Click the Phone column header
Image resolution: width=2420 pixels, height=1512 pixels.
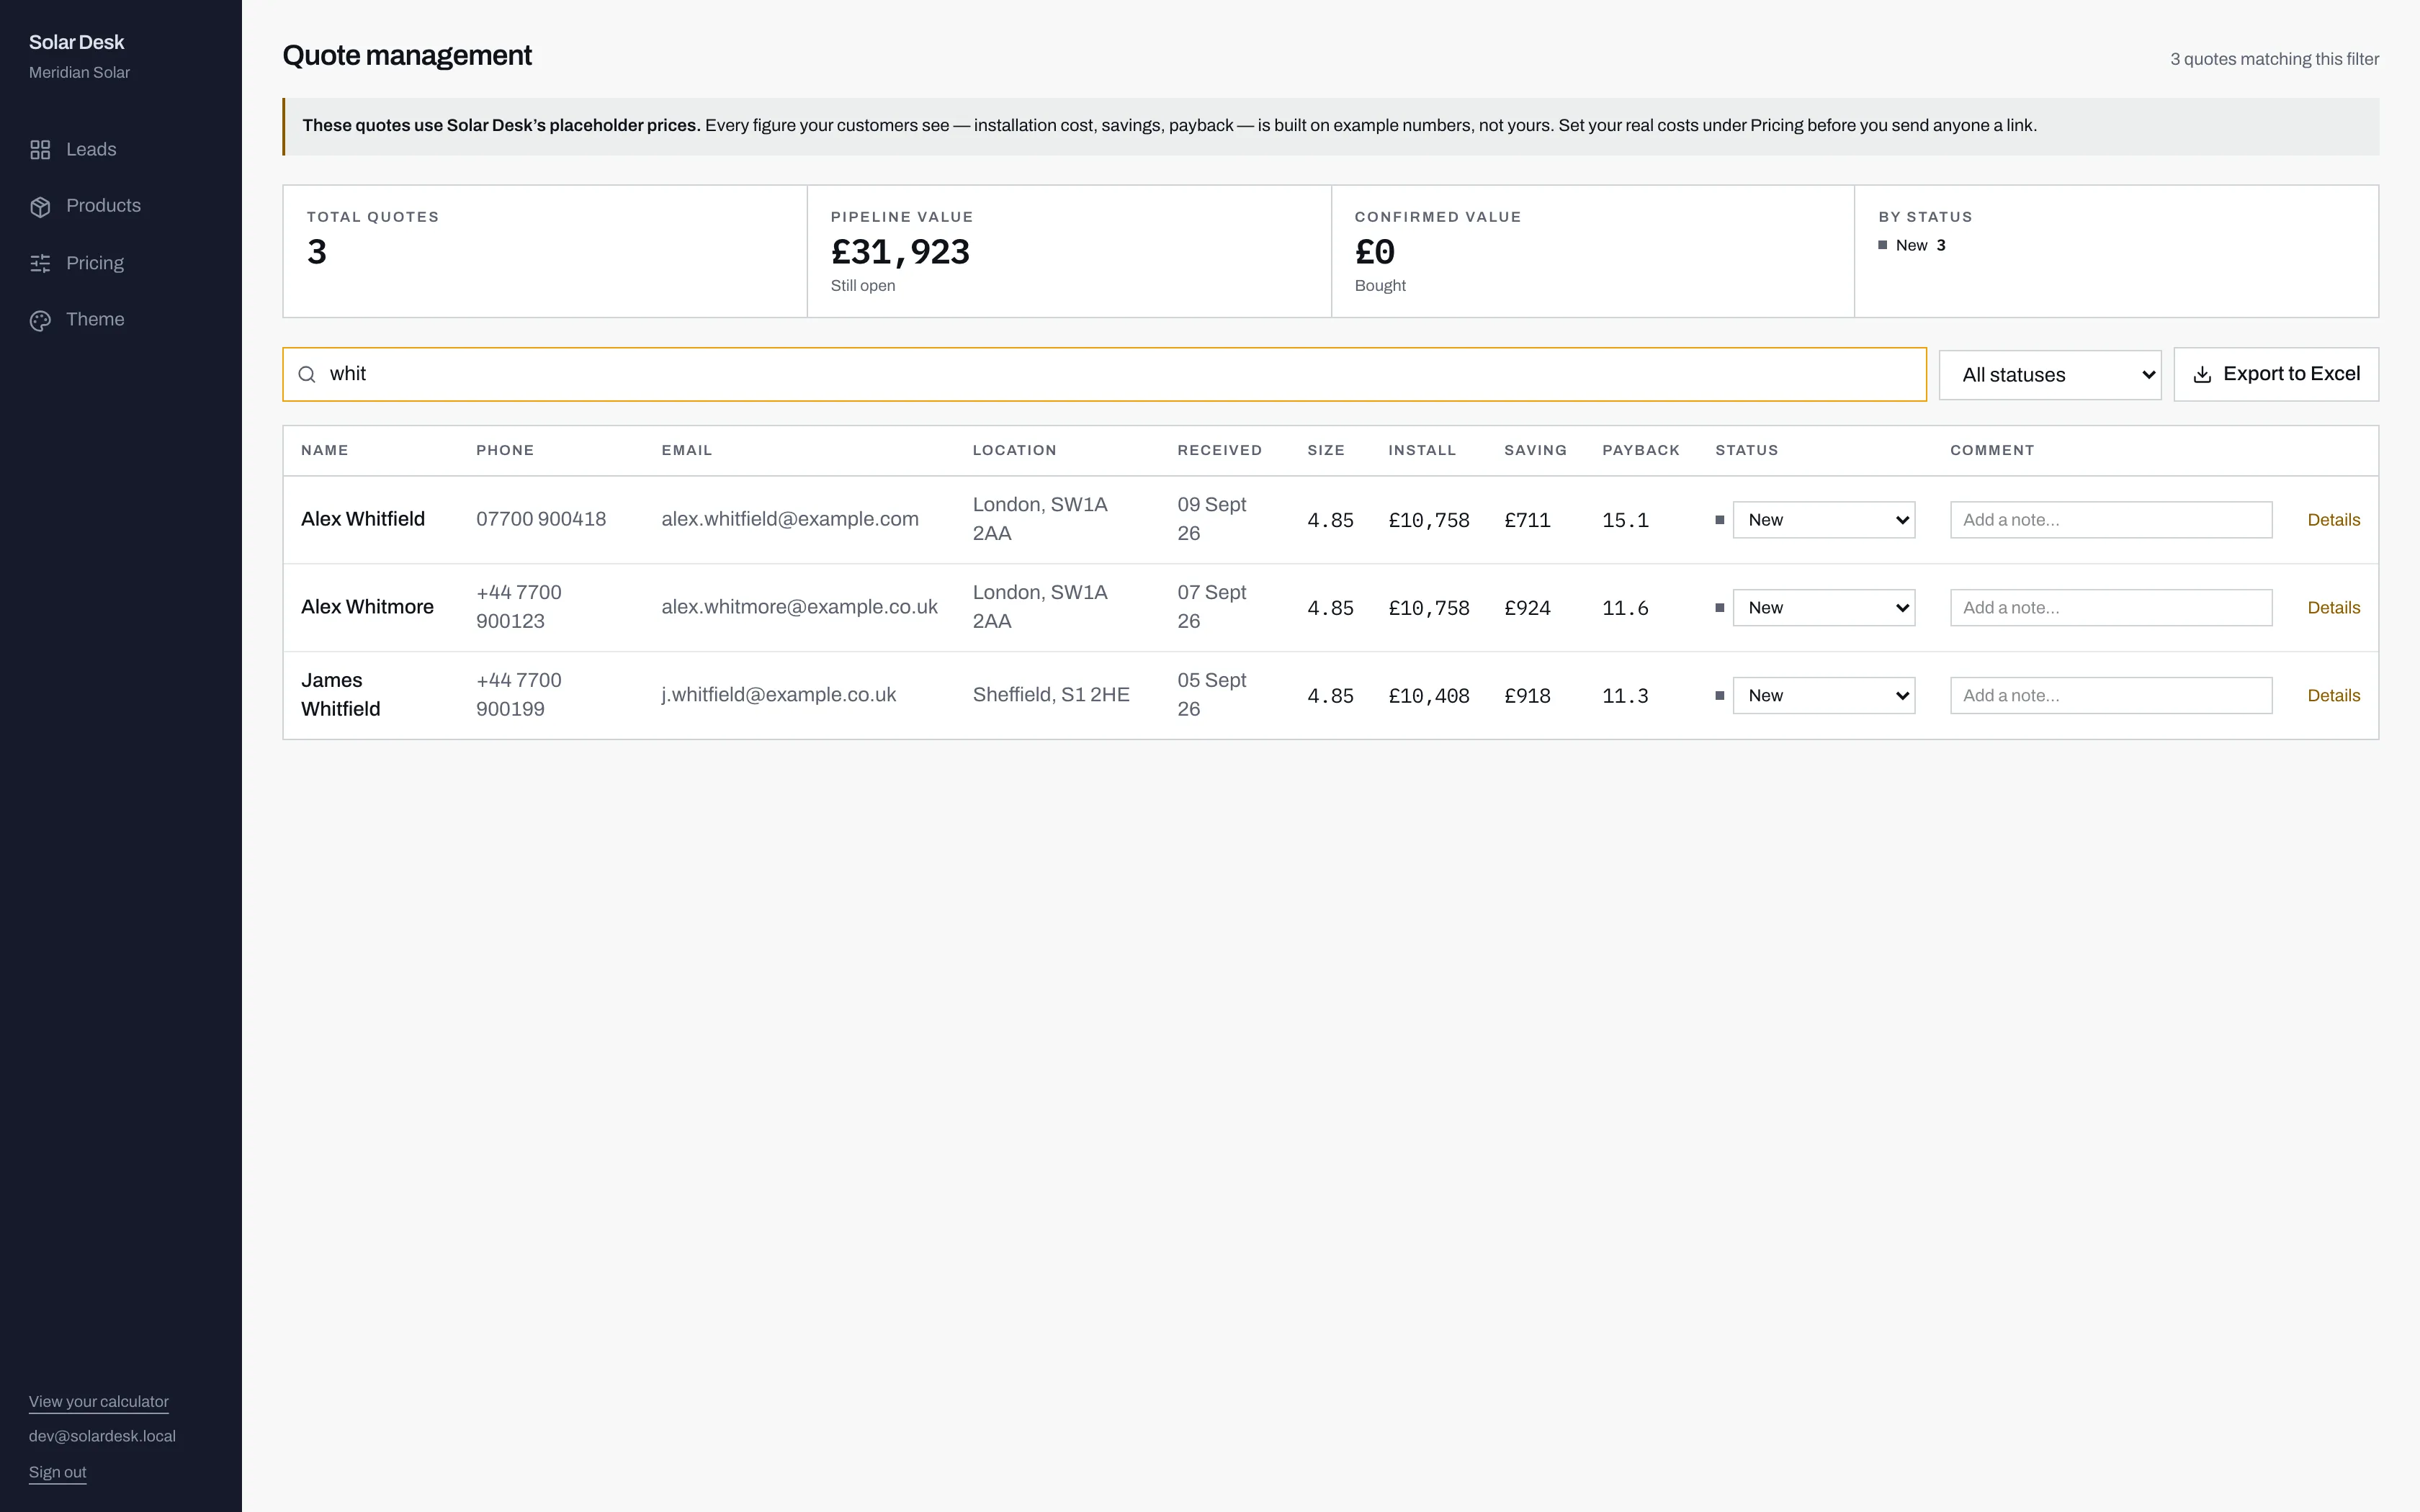tap(505, 450)
